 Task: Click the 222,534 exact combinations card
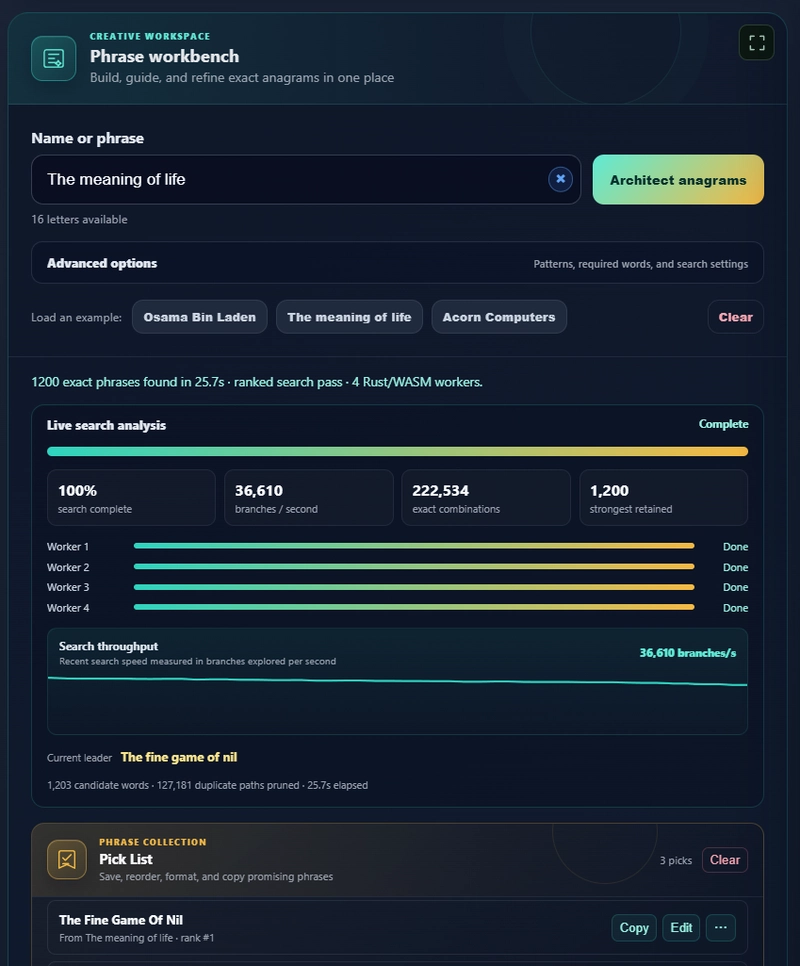486,498
